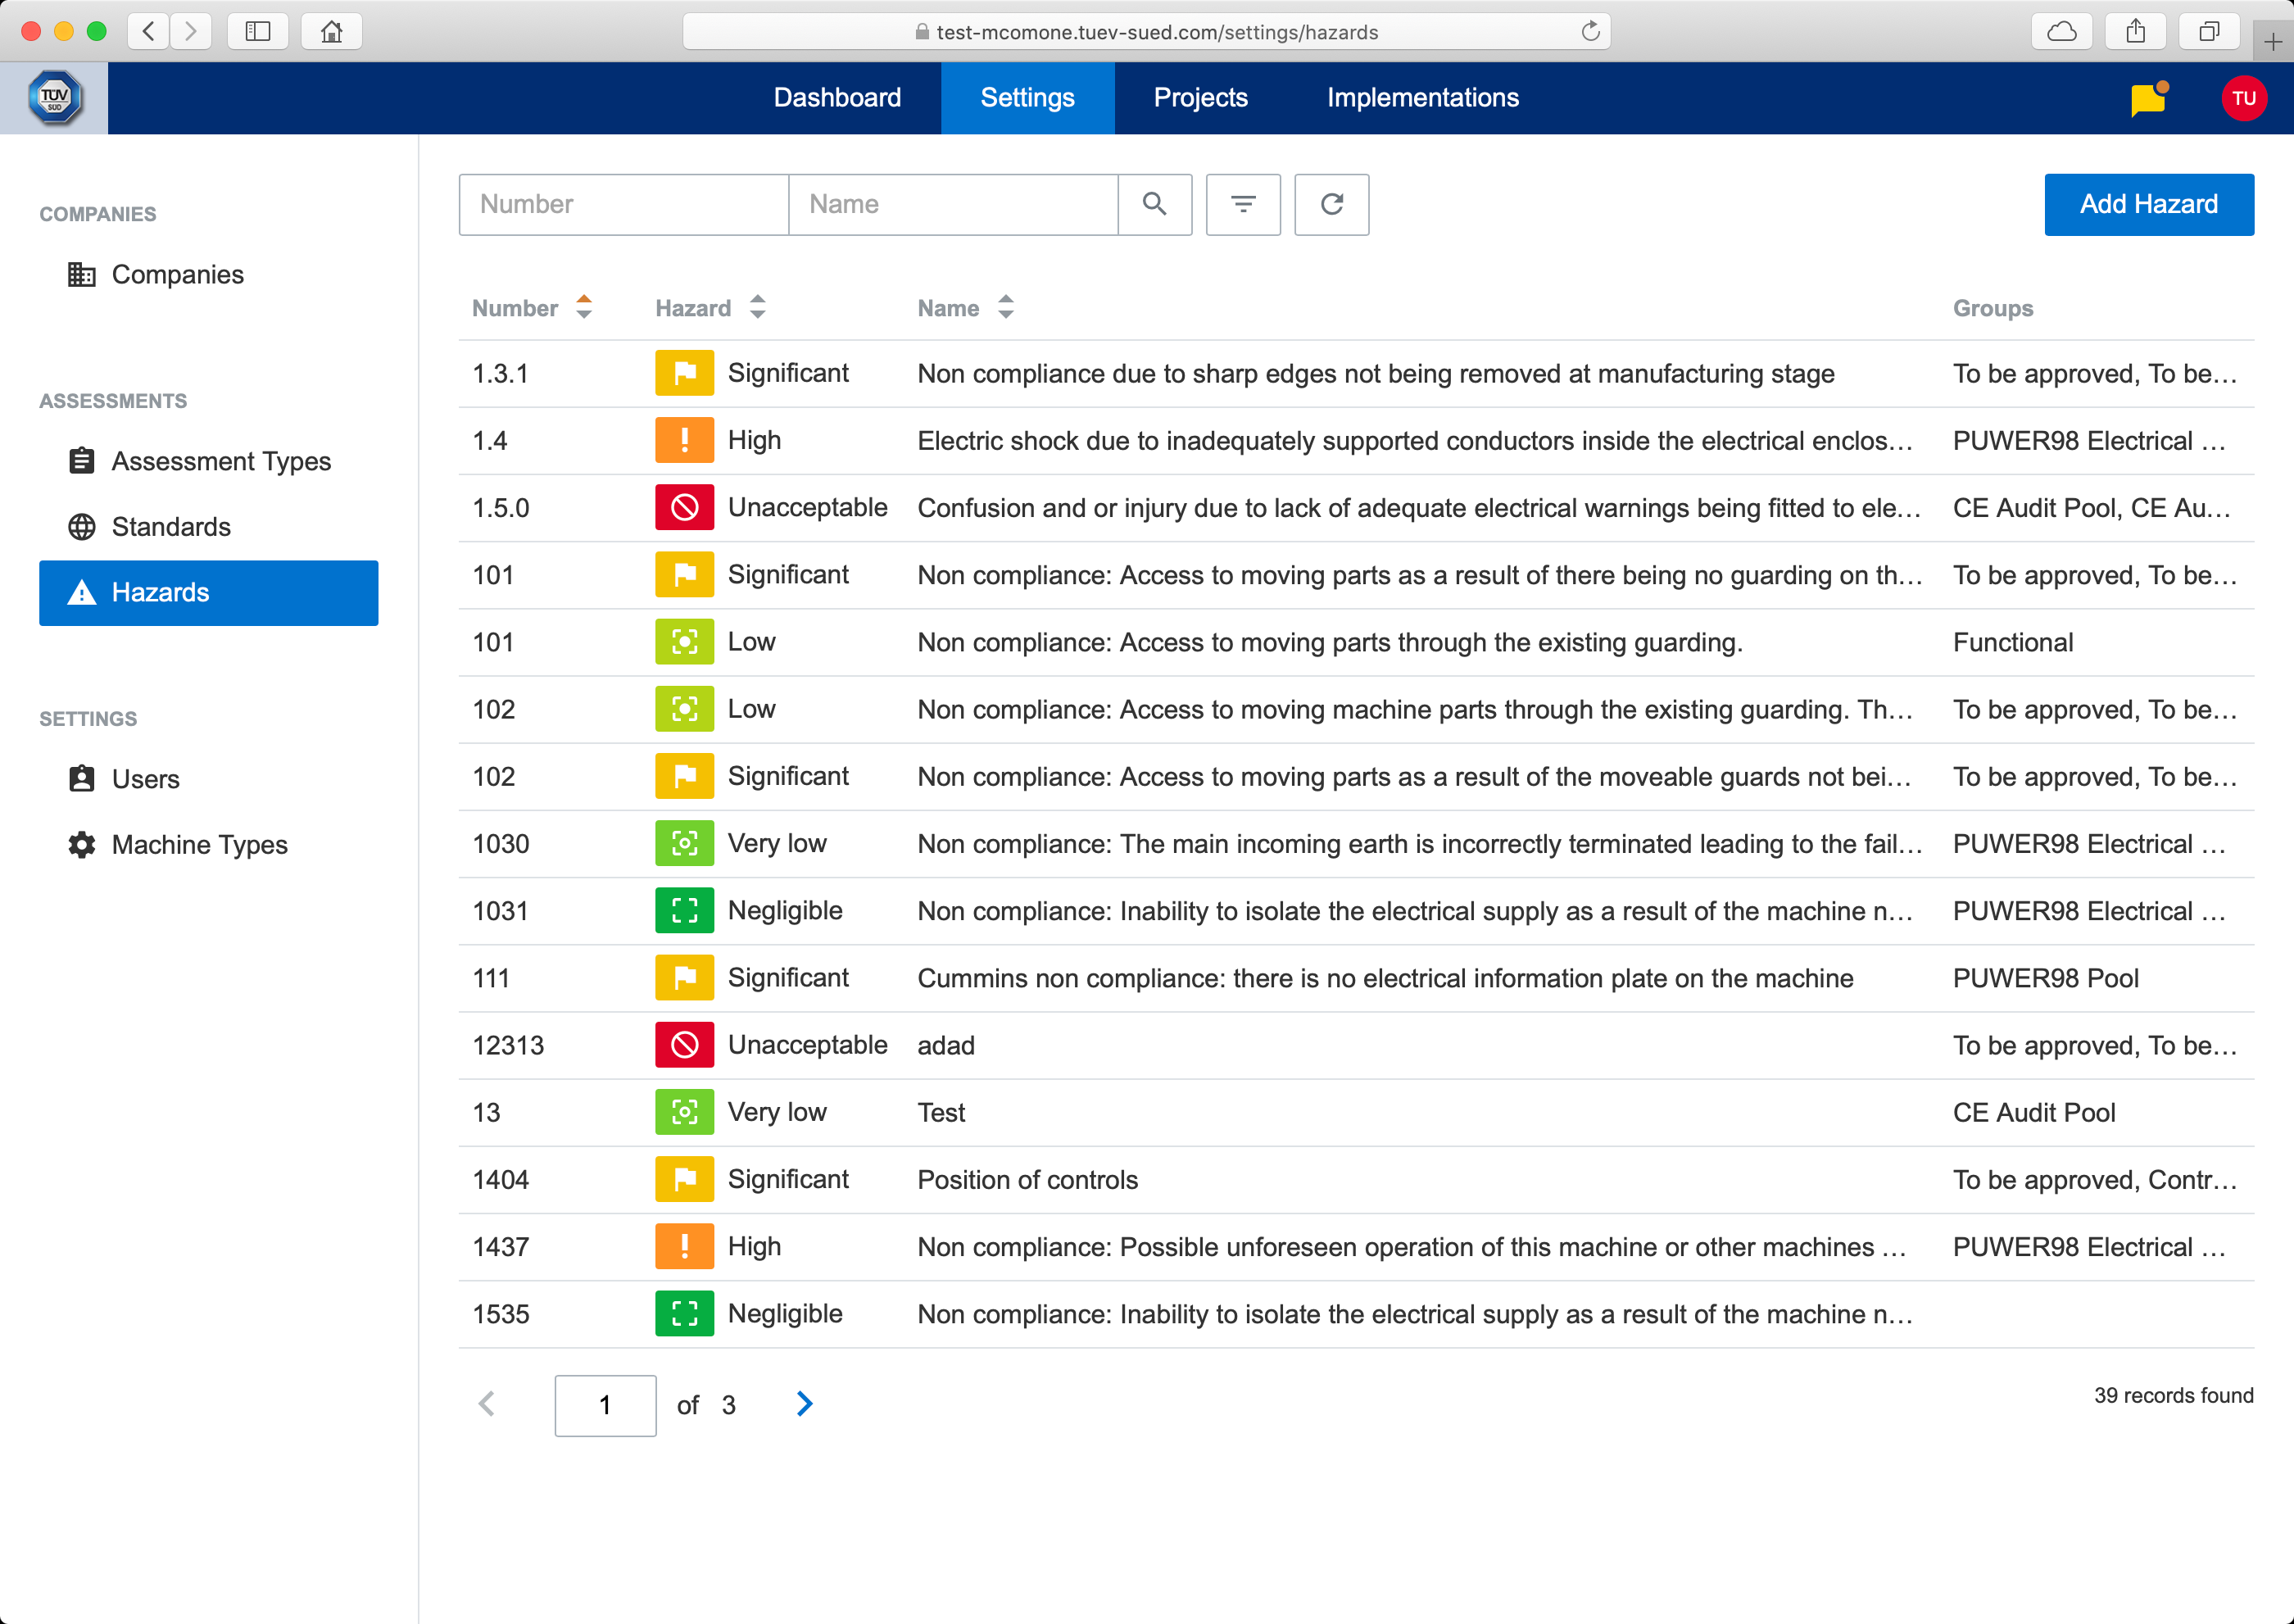Click the orange High icon for hazard 1.4
This screenshot has height=1624, width=2294.
point(684,441)
